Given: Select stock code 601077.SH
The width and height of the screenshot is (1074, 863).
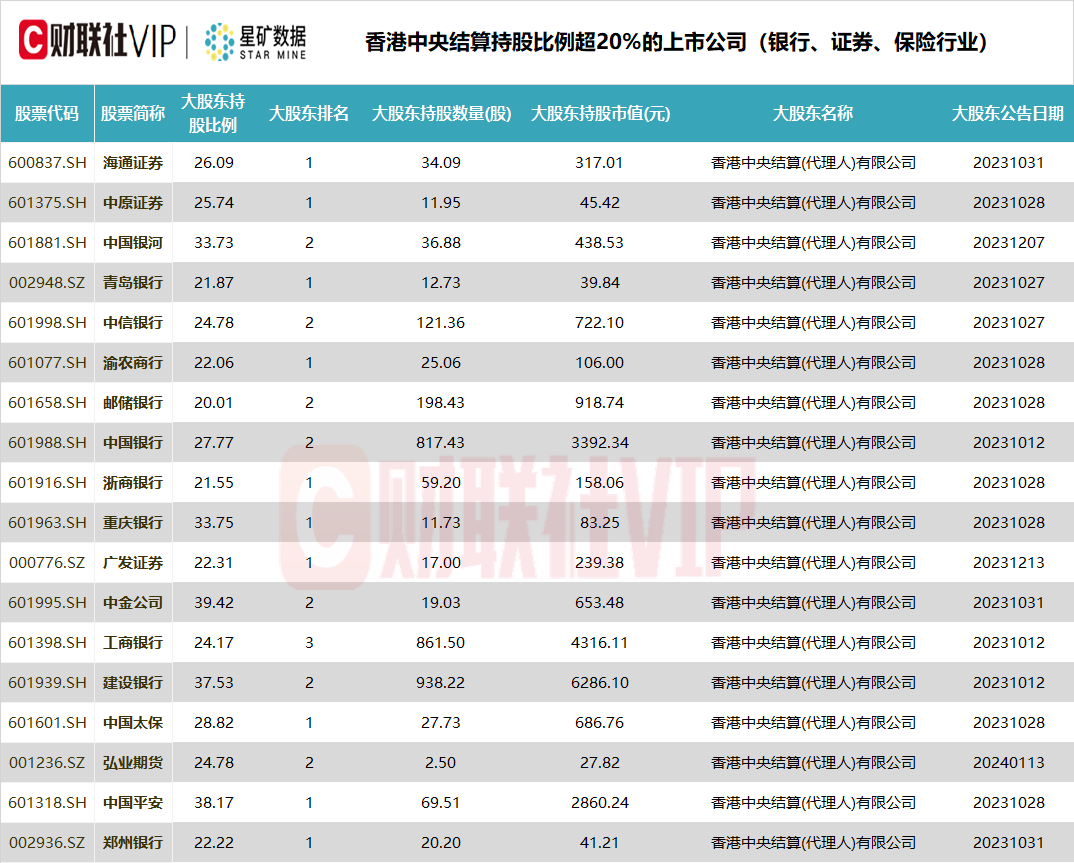Looking at the screenshot, I should [47, 362].
